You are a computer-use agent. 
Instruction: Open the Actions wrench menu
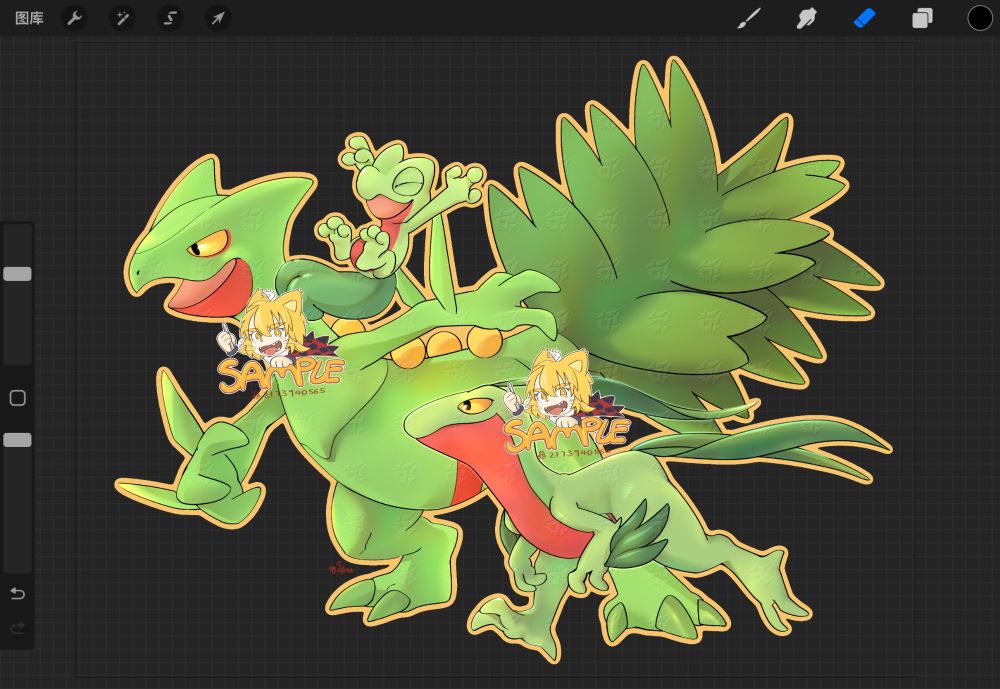[75, 19]
